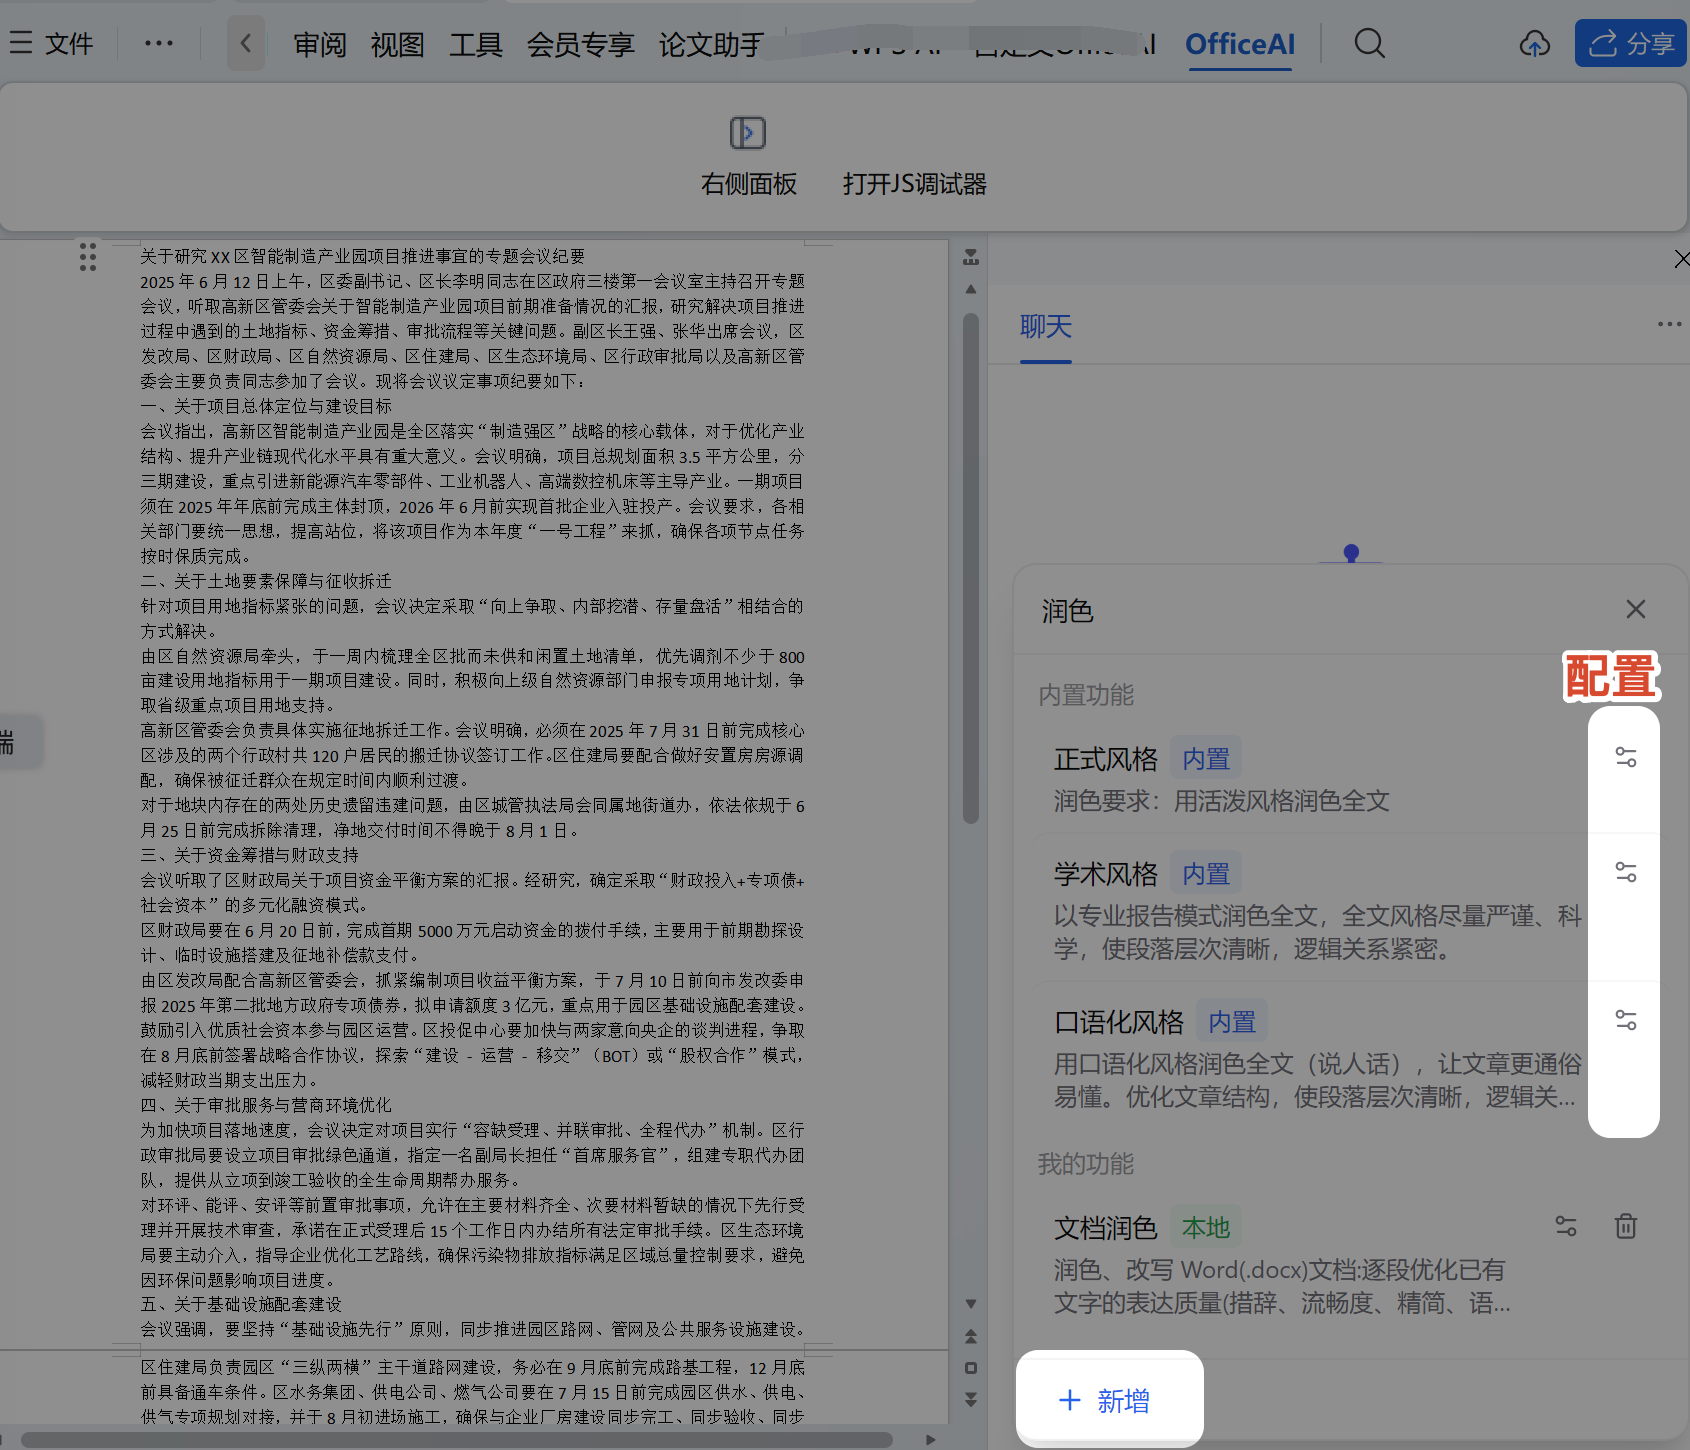1690x1450 pixels.
Task: Click the search magnifier icon
Action: coord(1369,43)
